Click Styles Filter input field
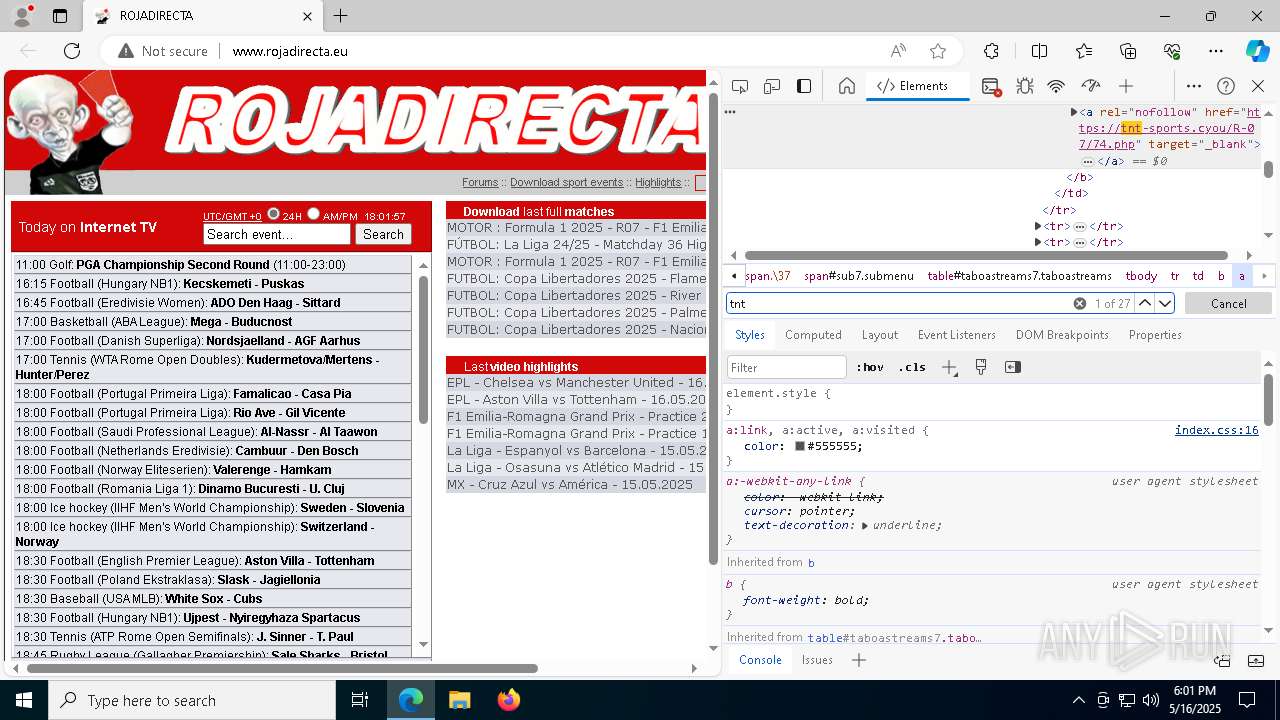The image size is (1280, 720). pos(787,367)
